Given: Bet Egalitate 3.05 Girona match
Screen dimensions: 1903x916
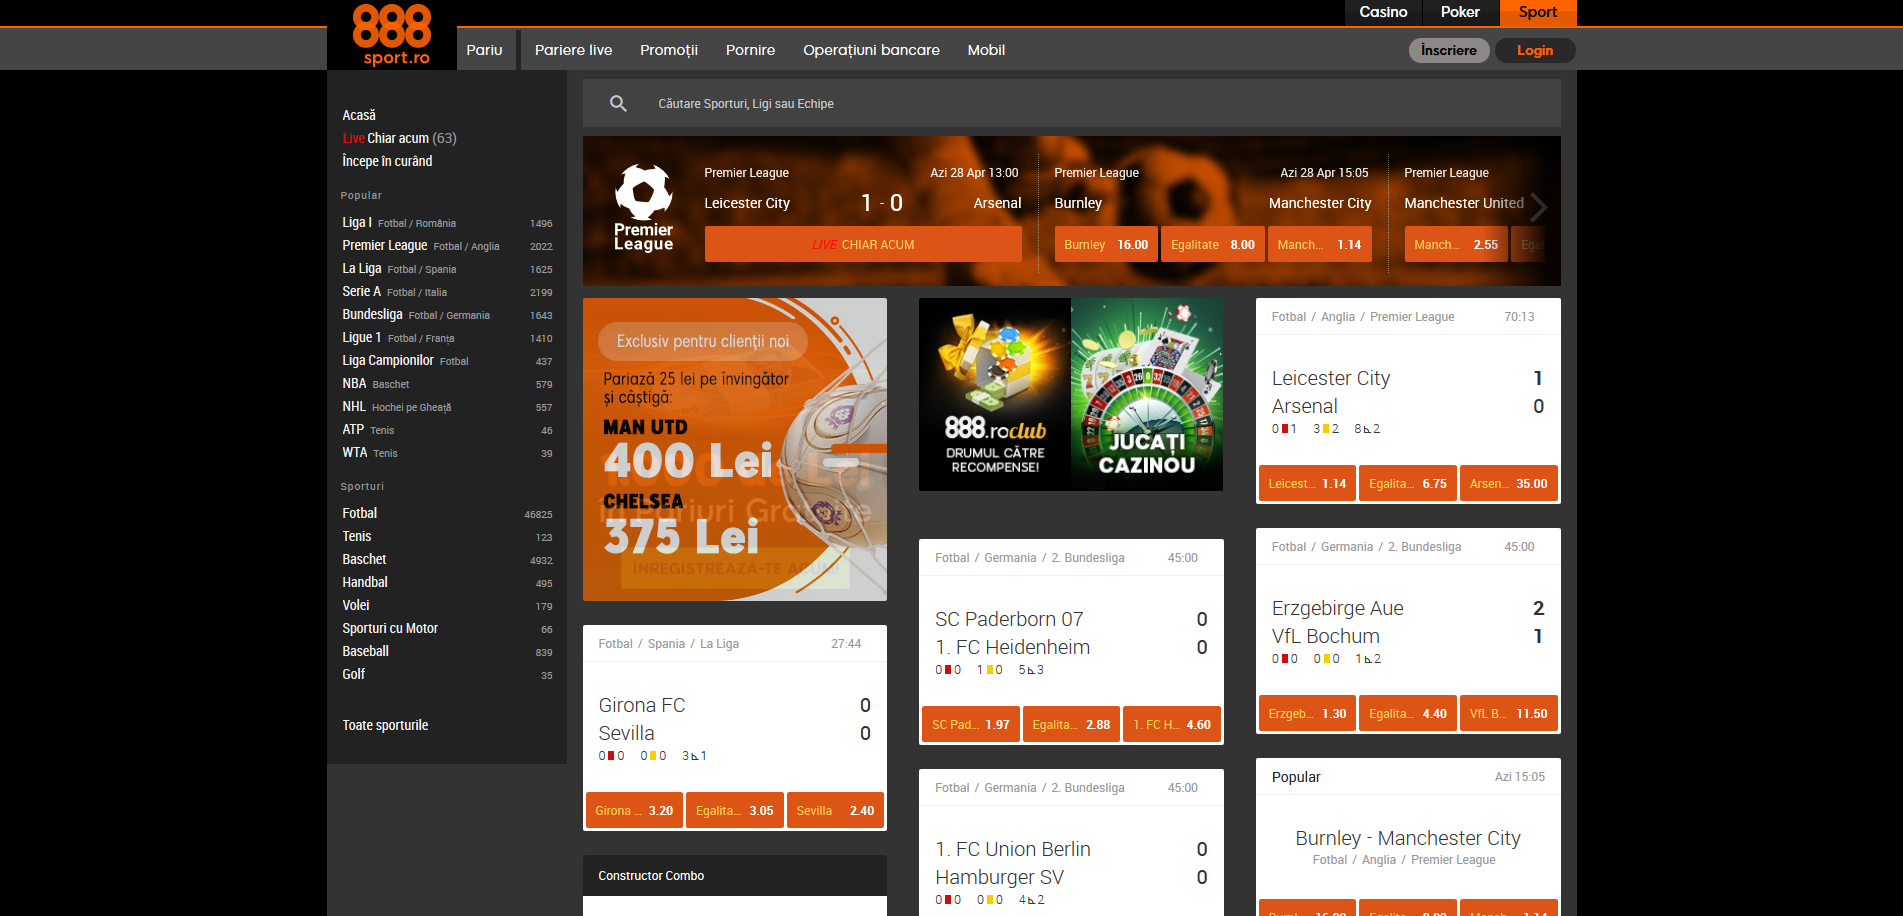Looking at the screenshot, I should (735, 811).
